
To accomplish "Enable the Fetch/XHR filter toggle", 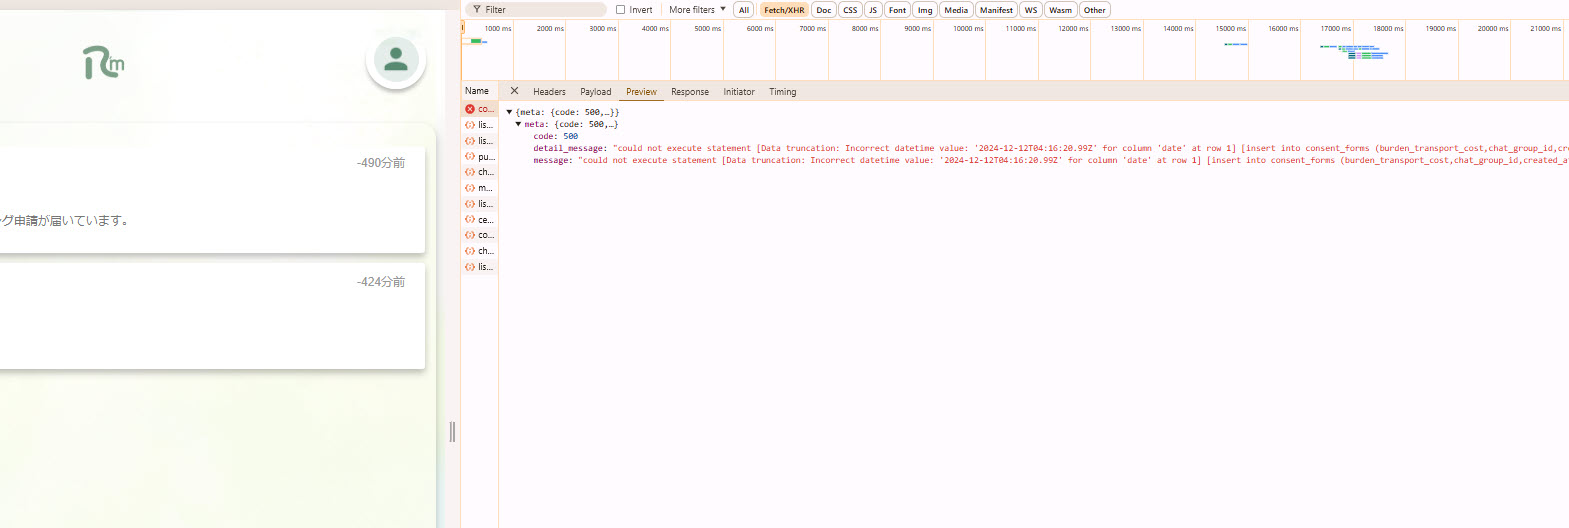I will click(x=784, y=10).
